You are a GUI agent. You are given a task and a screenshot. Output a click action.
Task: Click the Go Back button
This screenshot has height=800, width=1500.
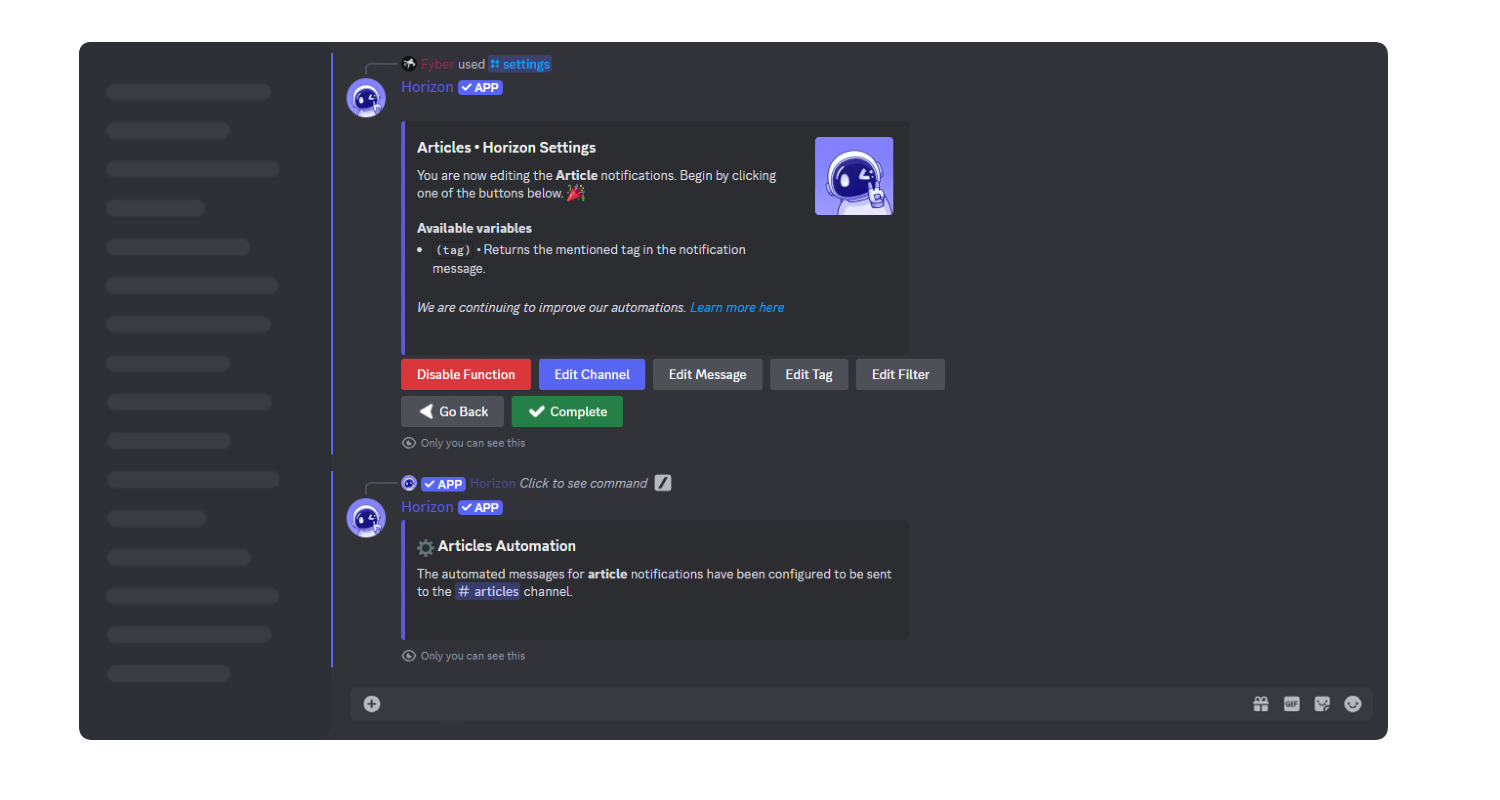click(x=452, y=411)
